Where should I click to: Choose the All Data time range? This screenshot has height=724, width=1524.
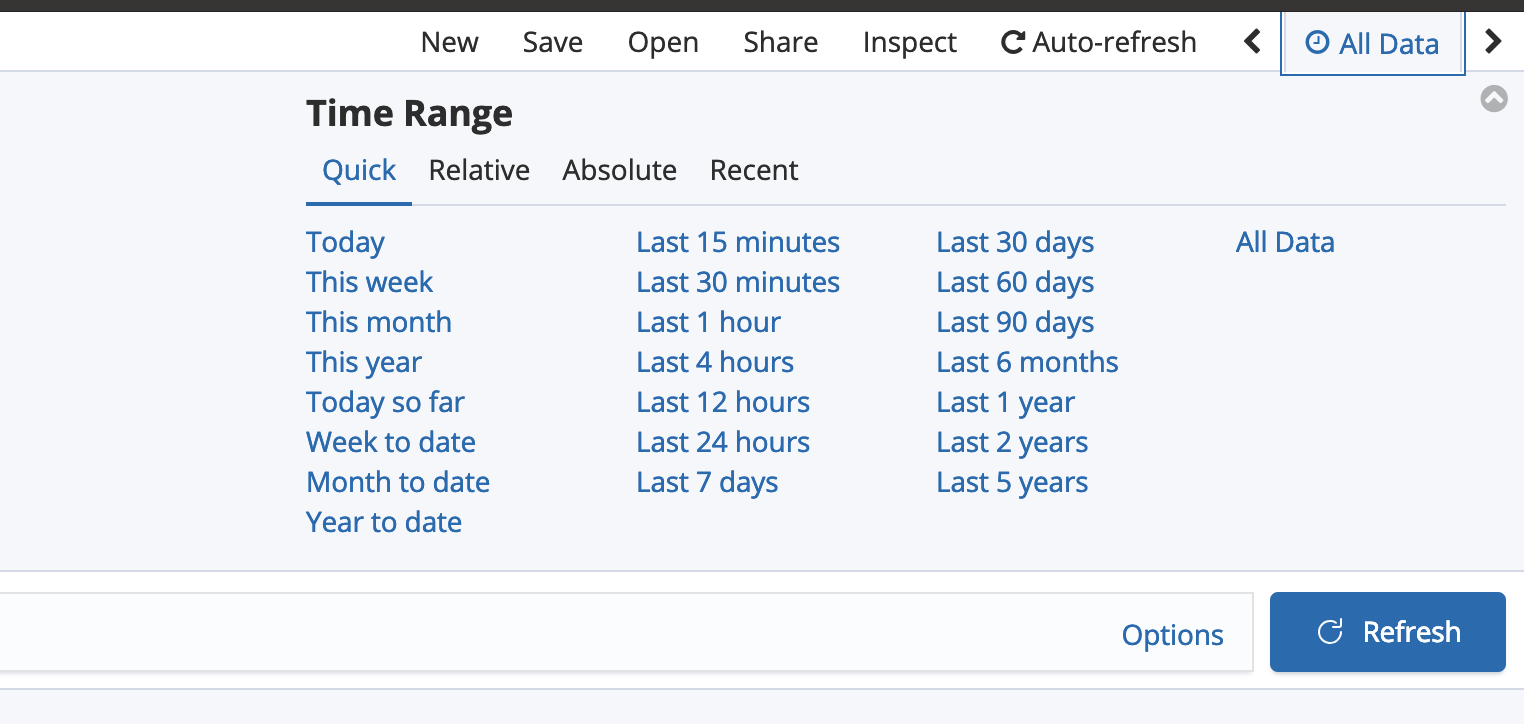point(1285,242)
